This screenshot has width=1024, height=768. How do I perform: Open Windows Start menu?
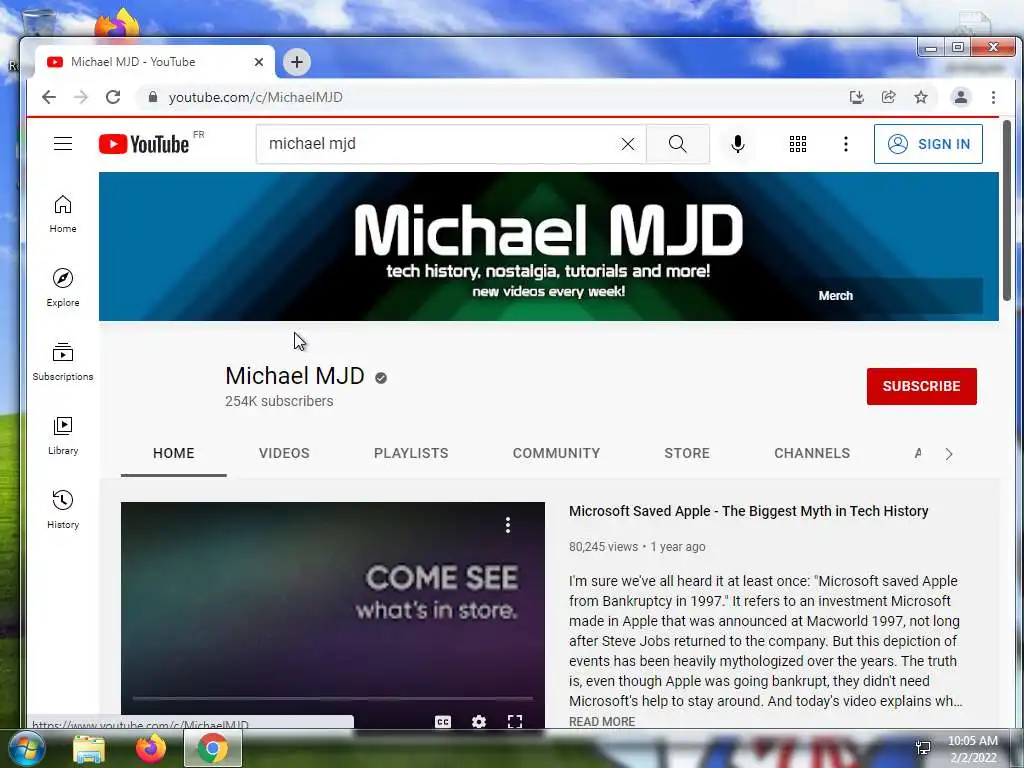pos(25,748)
